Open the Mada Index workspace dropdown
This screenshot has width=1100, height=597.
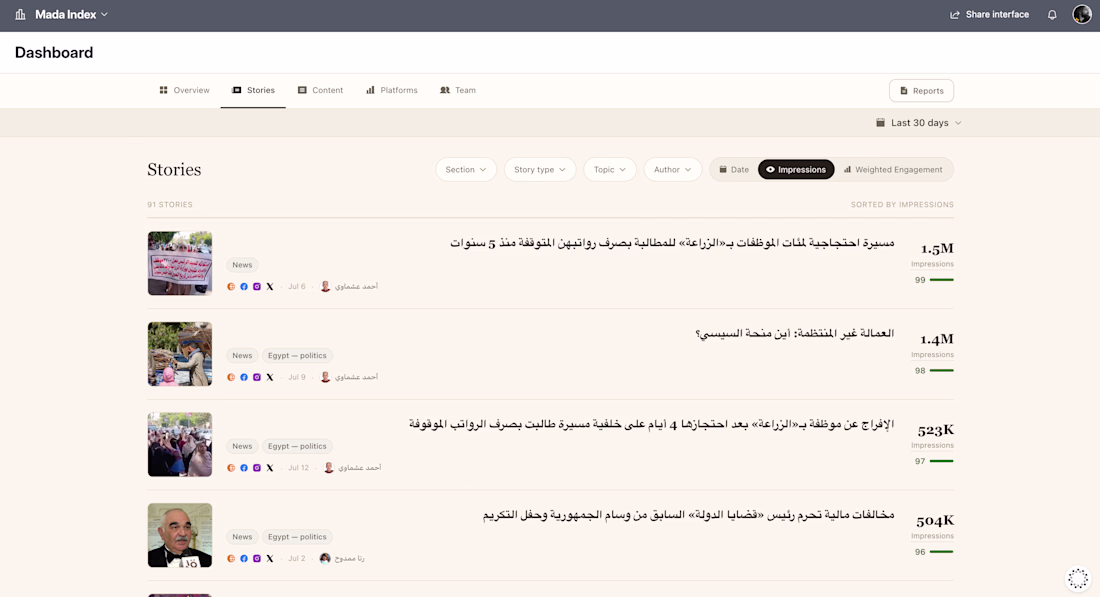point(72,14)
